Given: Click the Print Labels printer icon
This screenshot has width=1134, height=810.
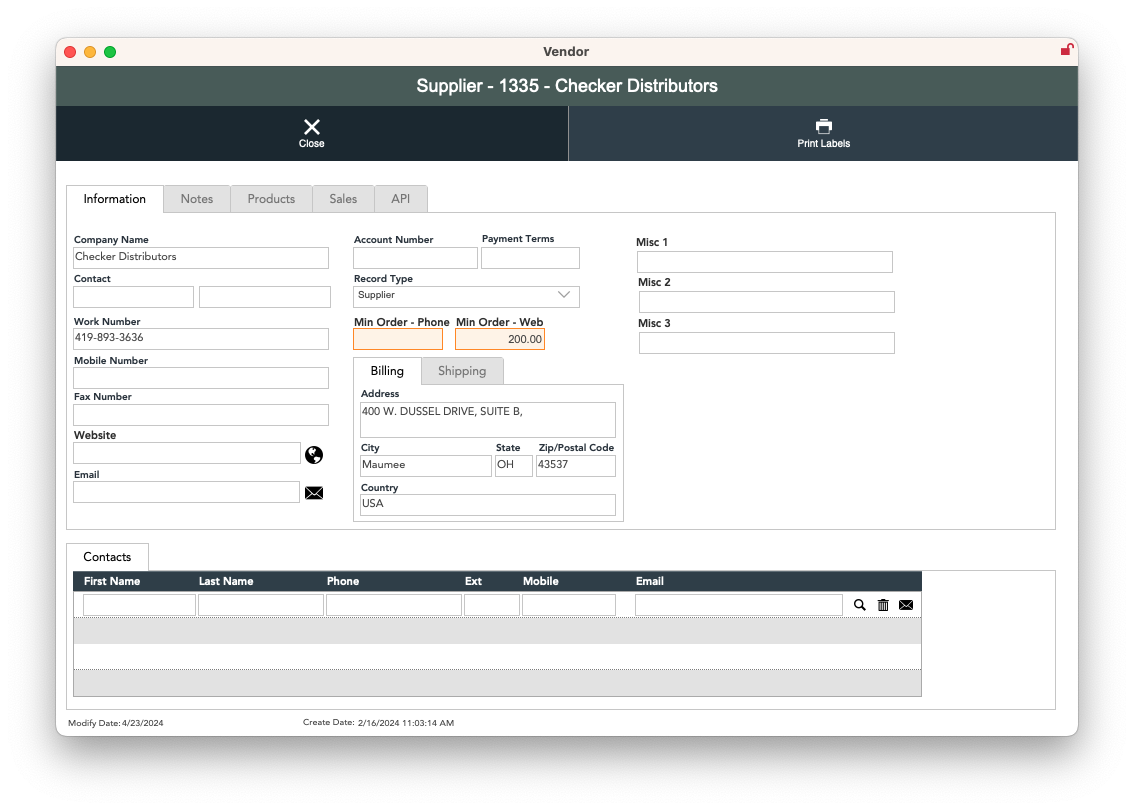Looking at the screenshot, I should [x=823, y=126].
